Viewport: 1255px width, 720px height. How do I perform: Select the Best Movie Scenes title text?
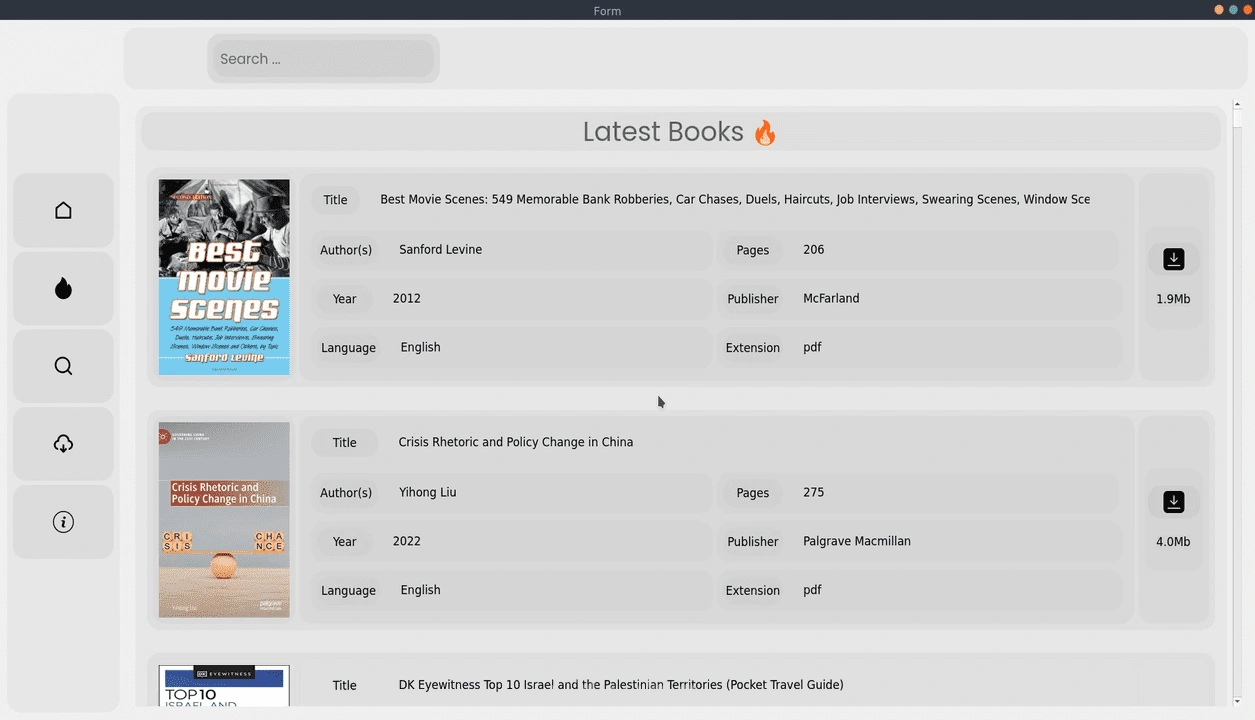coord(735,199)
